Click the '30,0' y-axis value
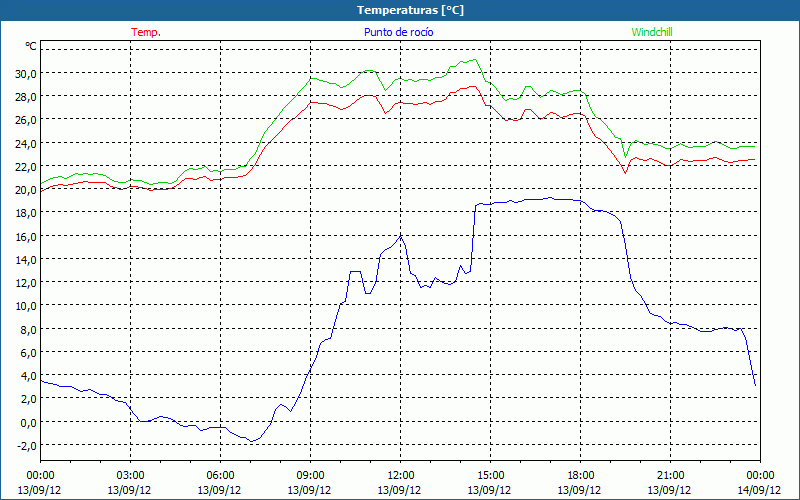The width and height of the screenshot is (800, 500). click(x=26, y=74)
